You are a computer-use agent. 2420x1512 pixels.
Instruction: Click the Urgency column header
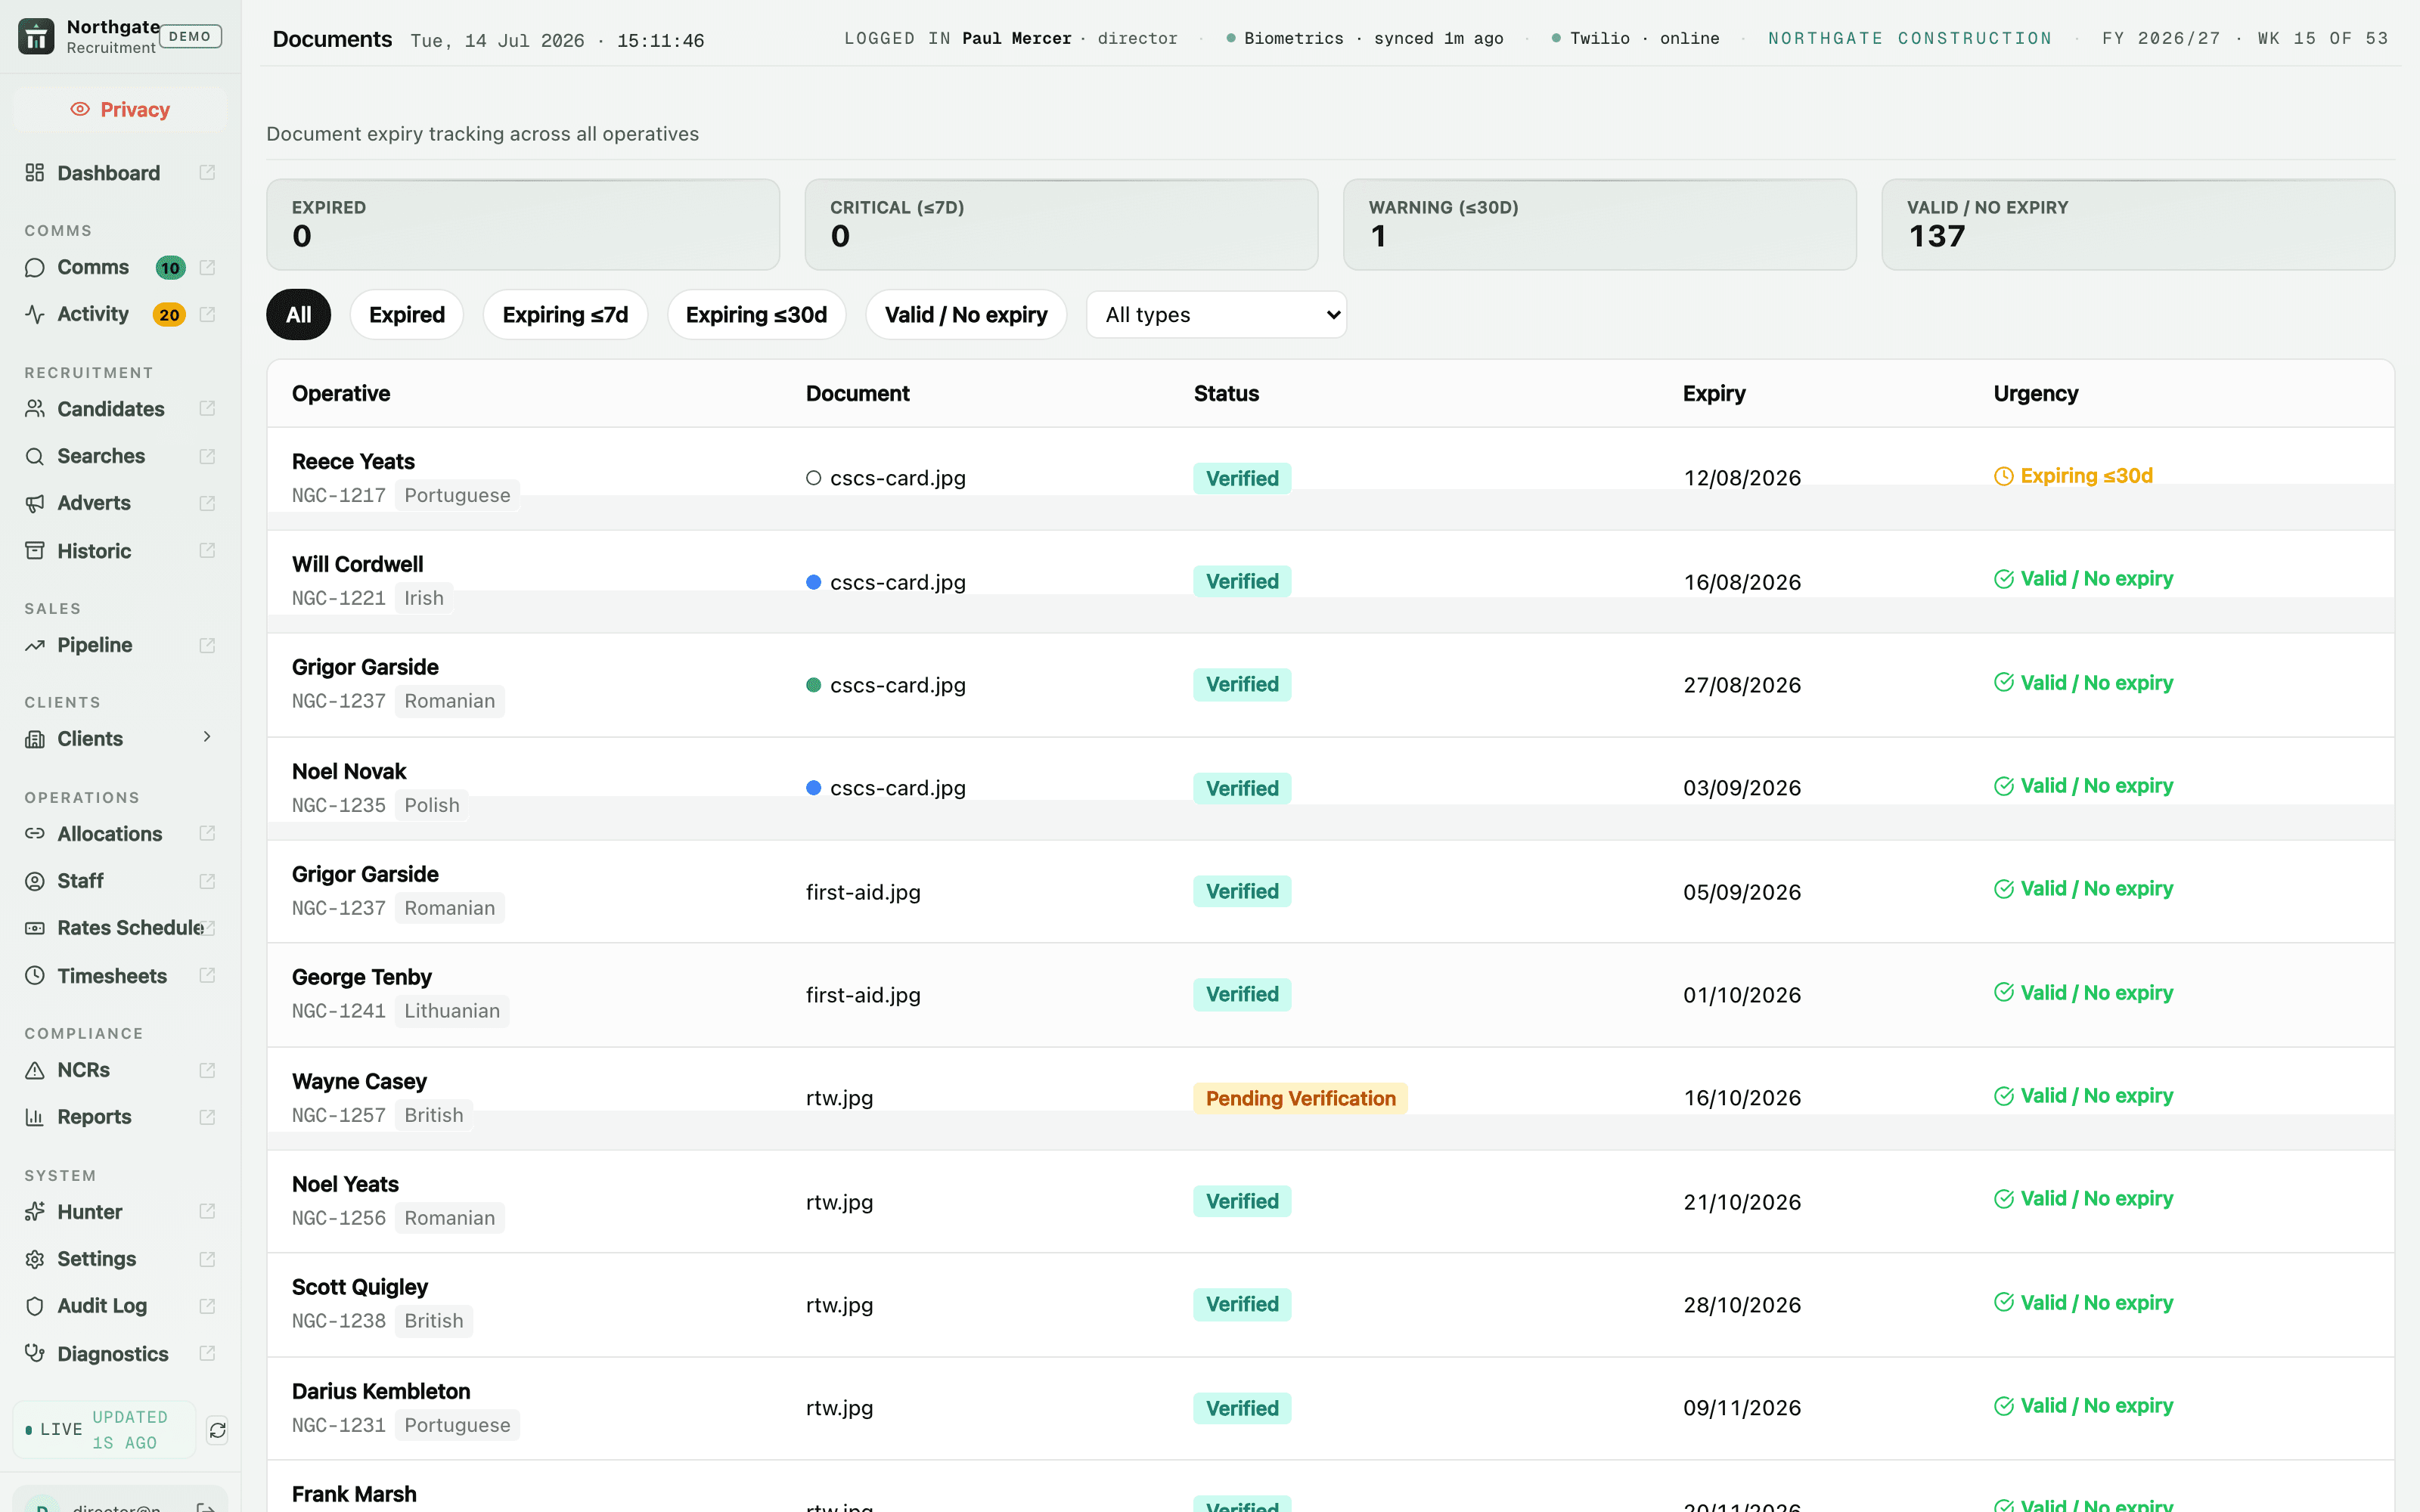2035,394
